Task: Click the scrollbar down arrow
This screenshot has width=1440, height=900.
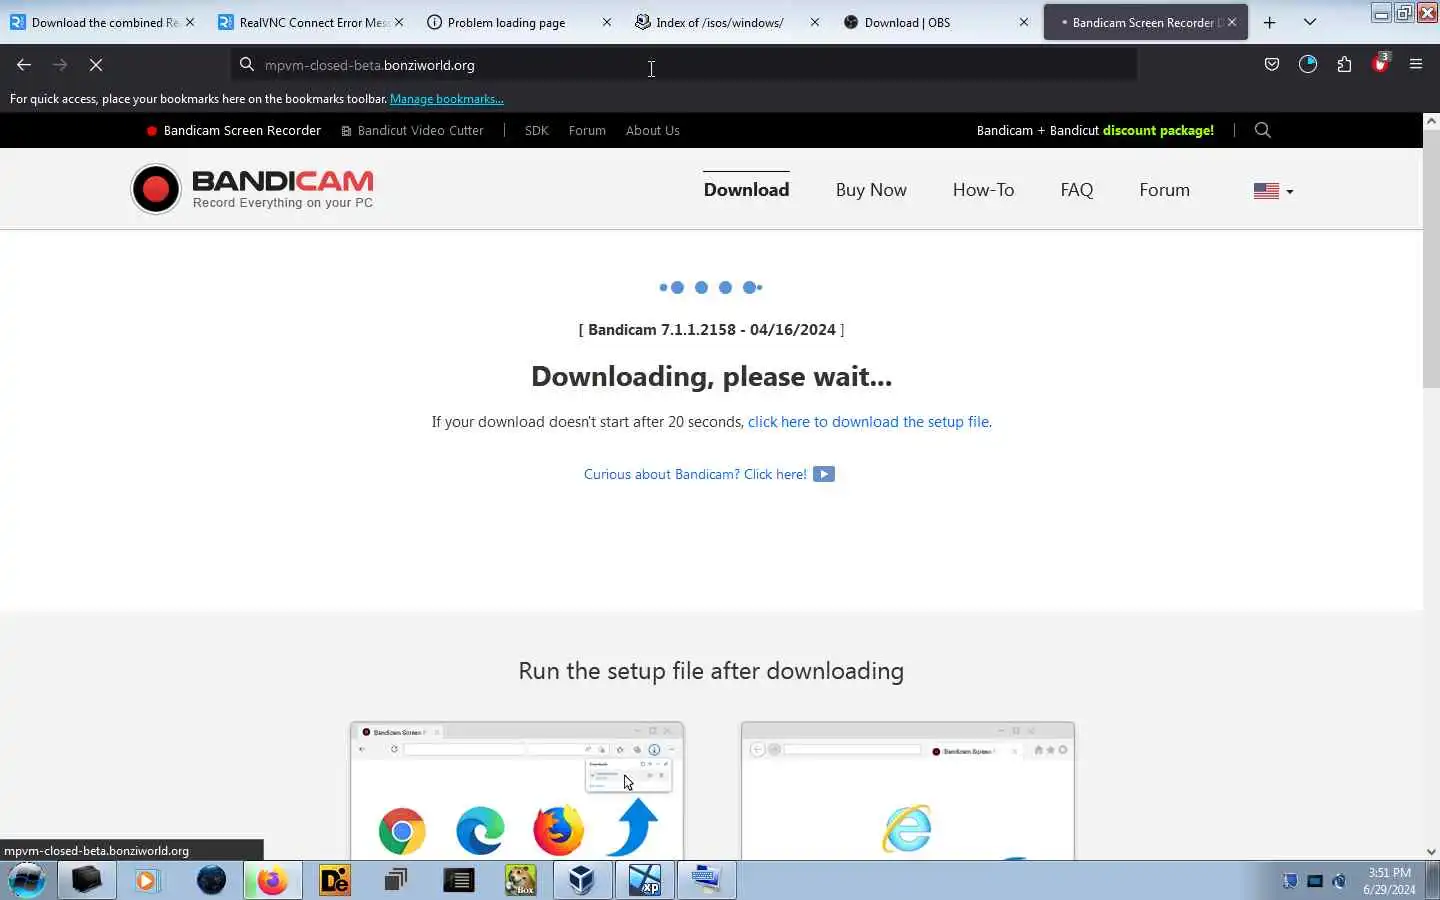Action: (1431, 852)
